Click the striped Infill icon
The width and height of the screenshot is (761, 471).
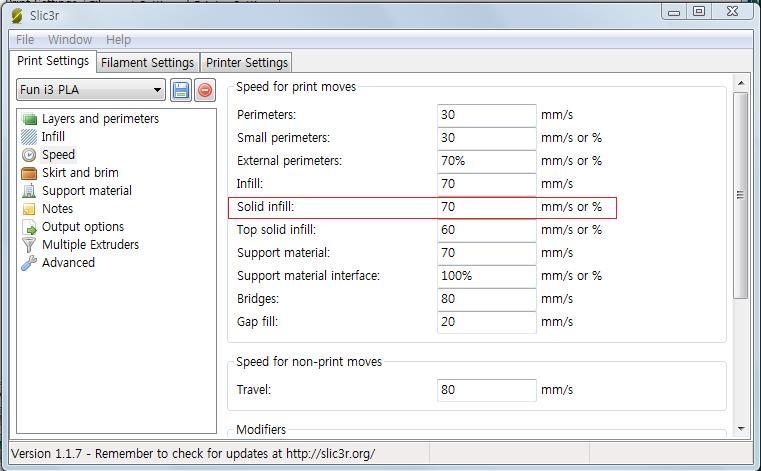pyautogui.click(x=29, y=137)
